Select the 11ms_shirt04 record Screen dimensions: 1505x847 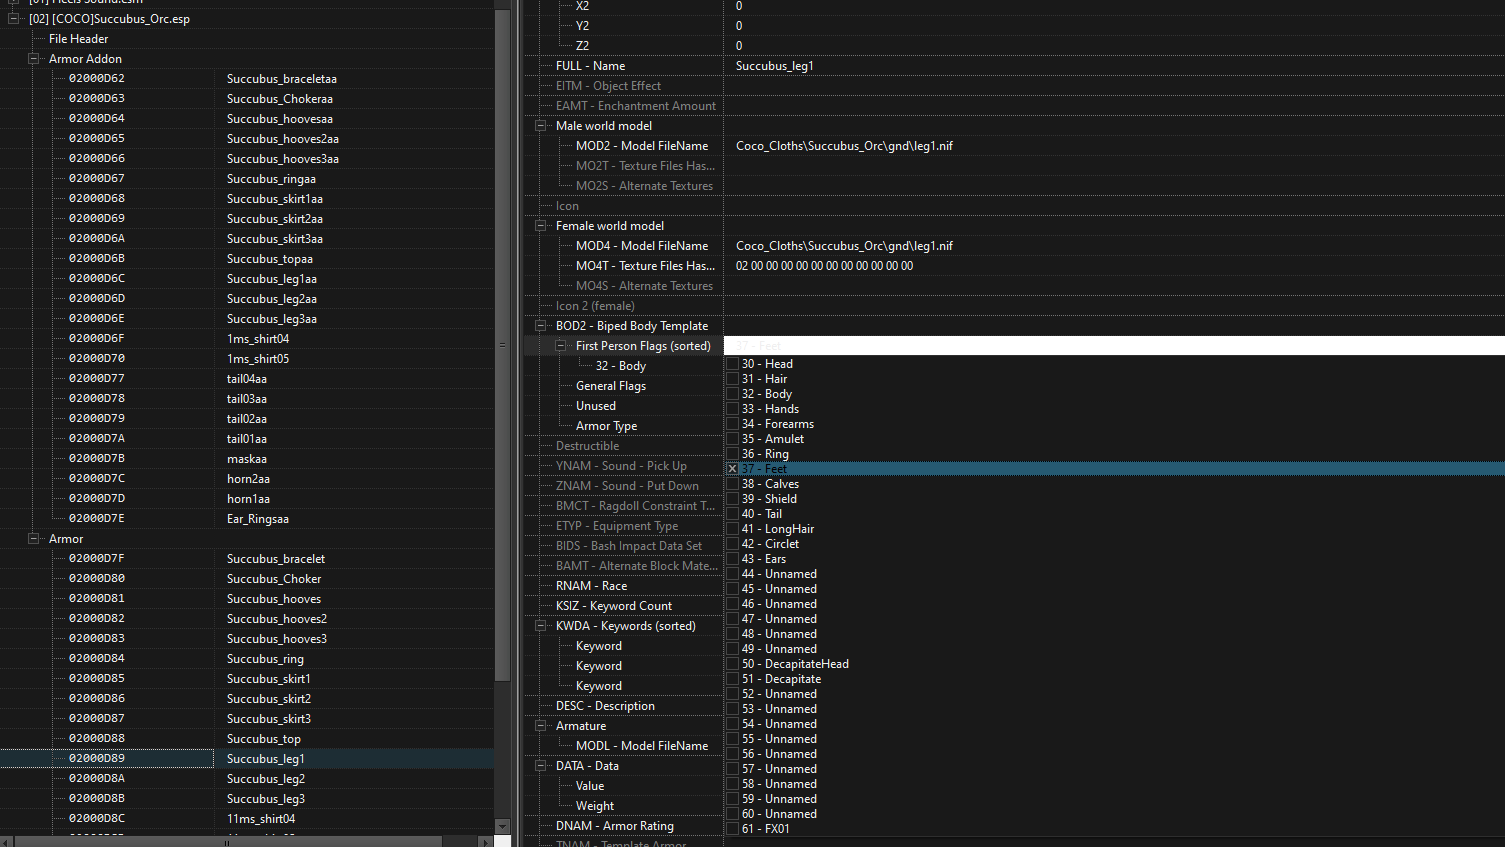pos(261,819)
